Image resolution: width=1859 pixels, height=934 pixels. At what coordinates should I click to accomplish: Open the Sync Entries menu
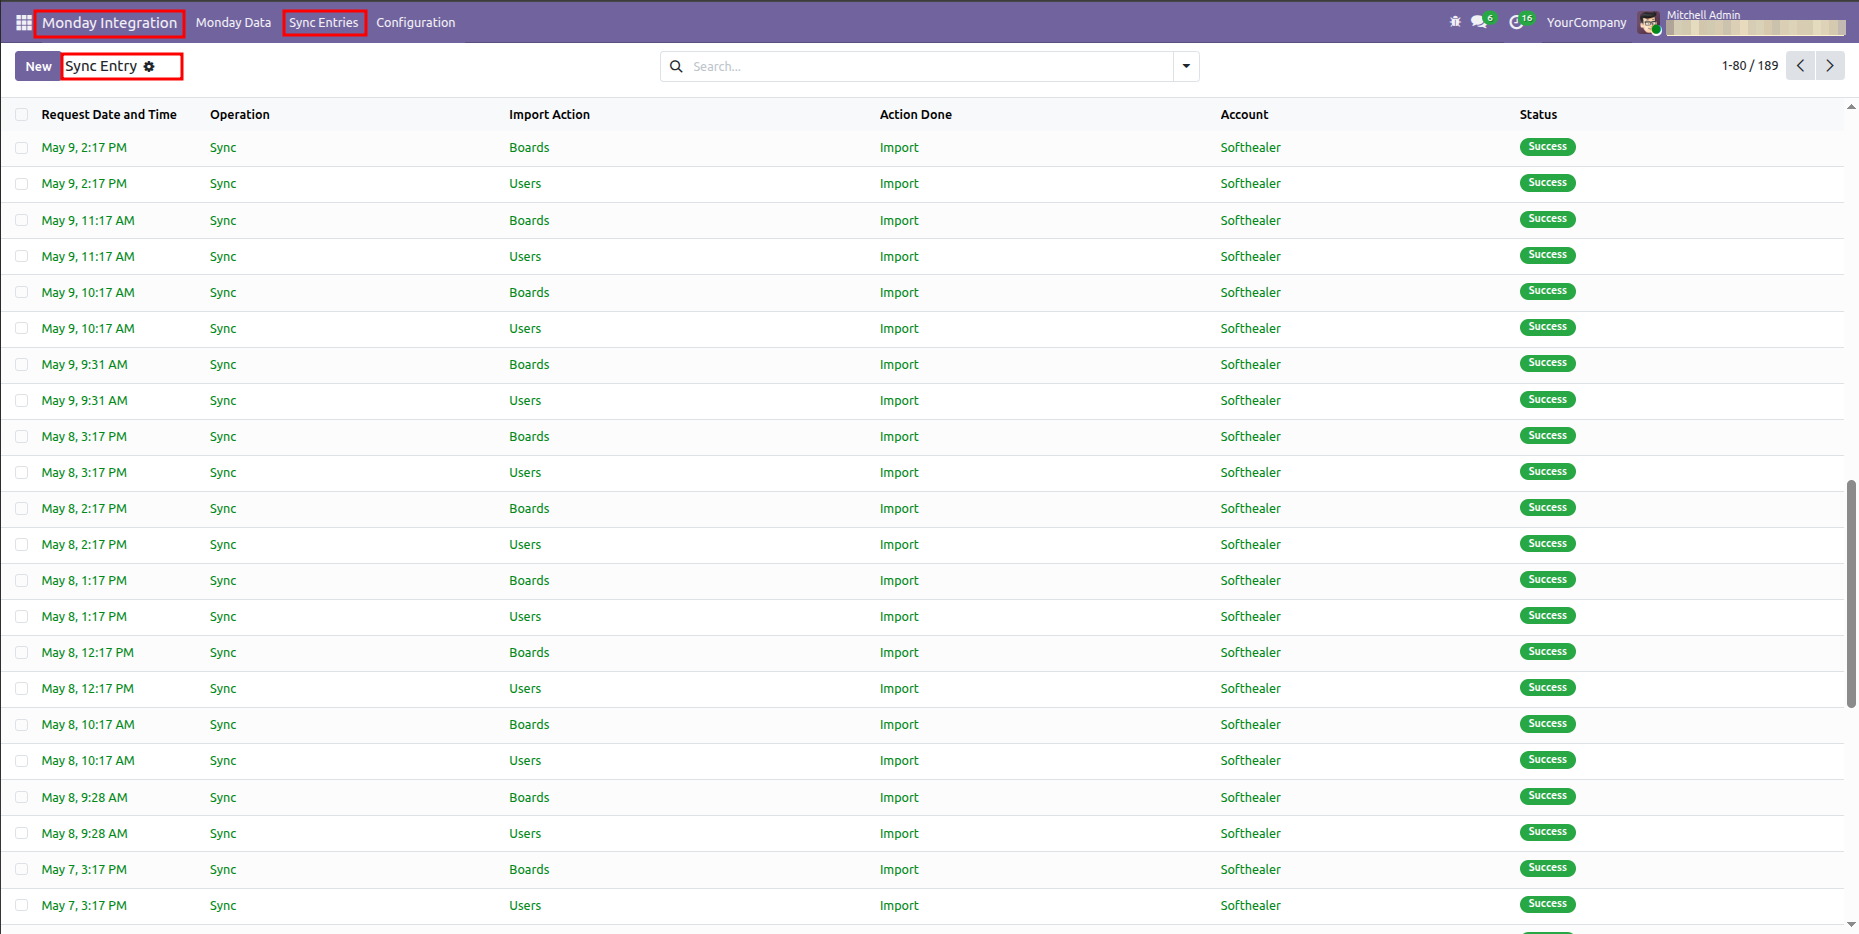click(324, 22)
